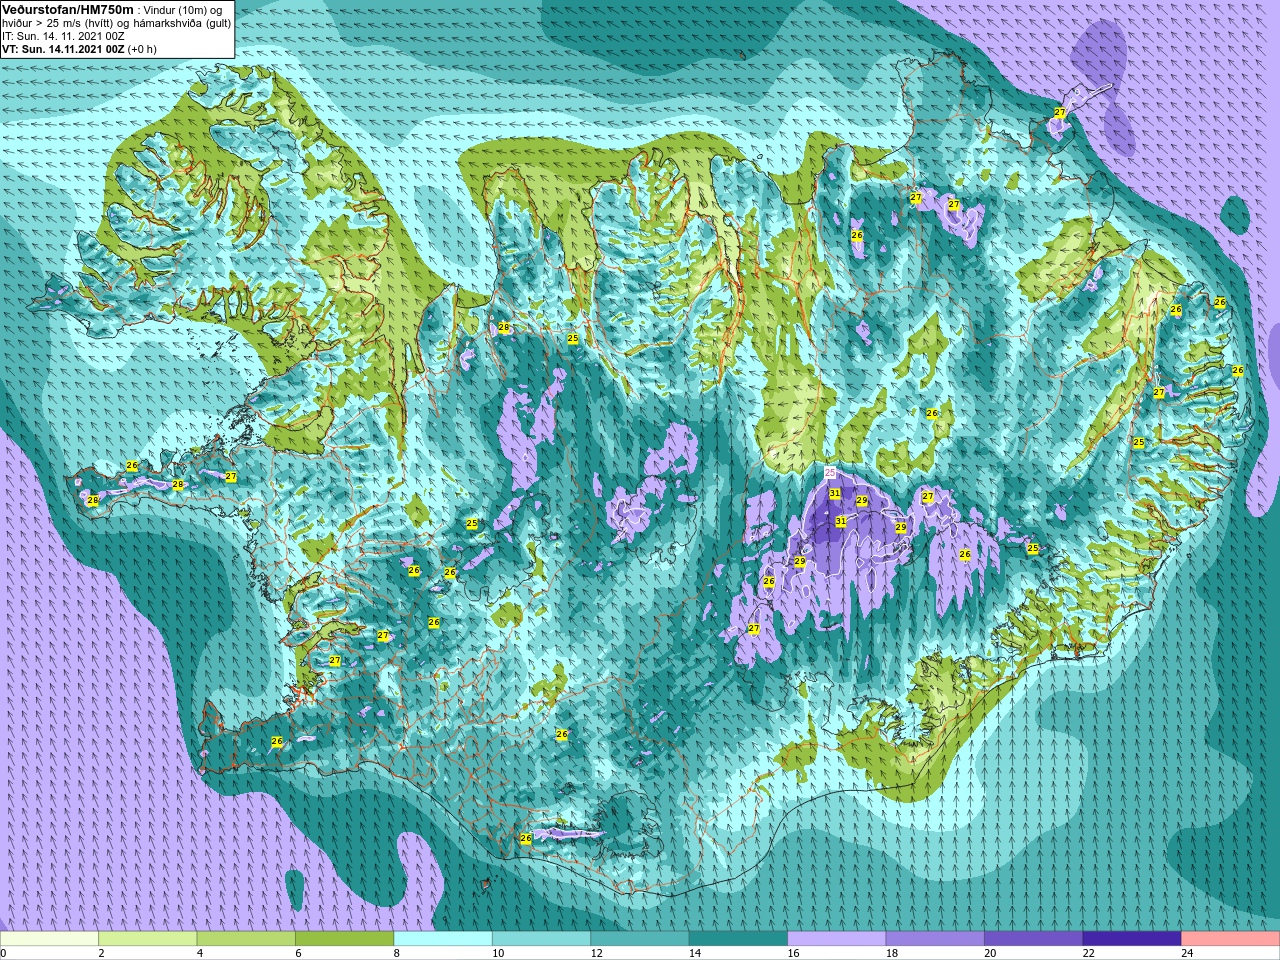Viewport: 1280px width, 960px height.
Task: Click the pale yellow 0–2 legend swatch
Action: [x=49, y=939]
